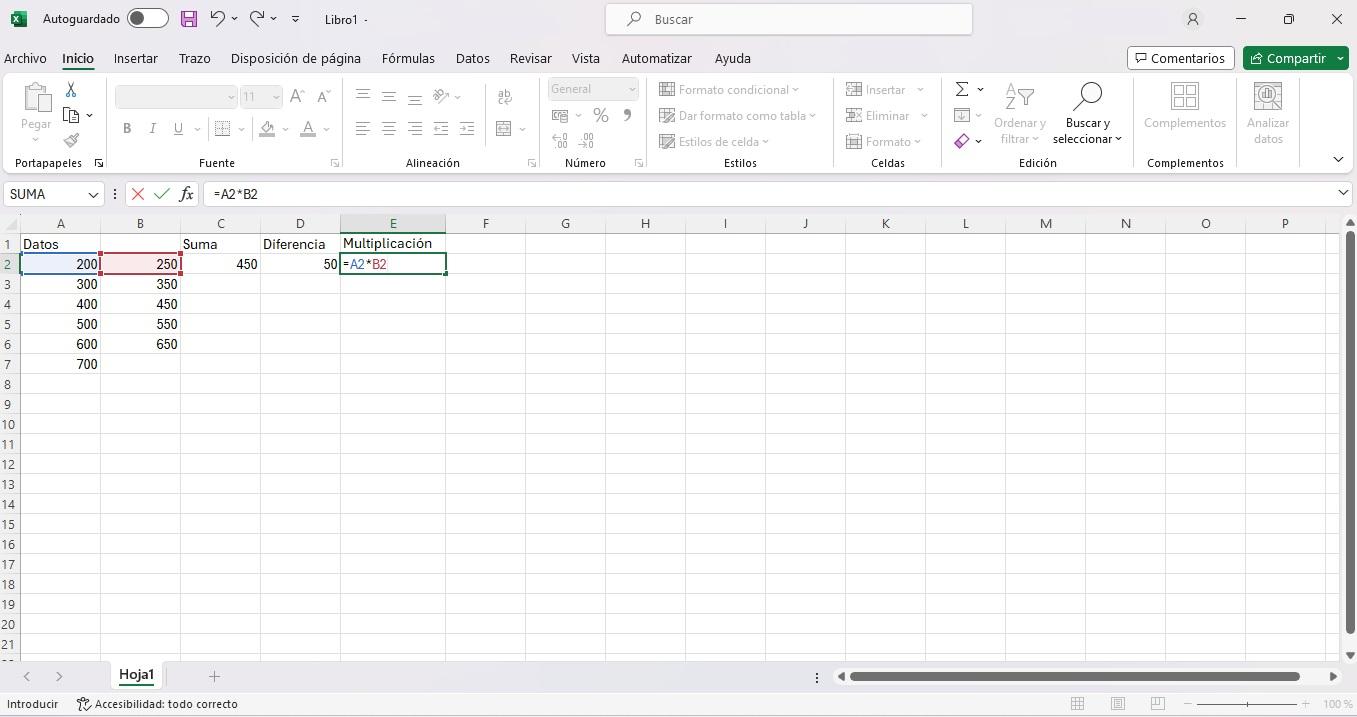Toggle the Autoguardado switch

coord(147,19)
